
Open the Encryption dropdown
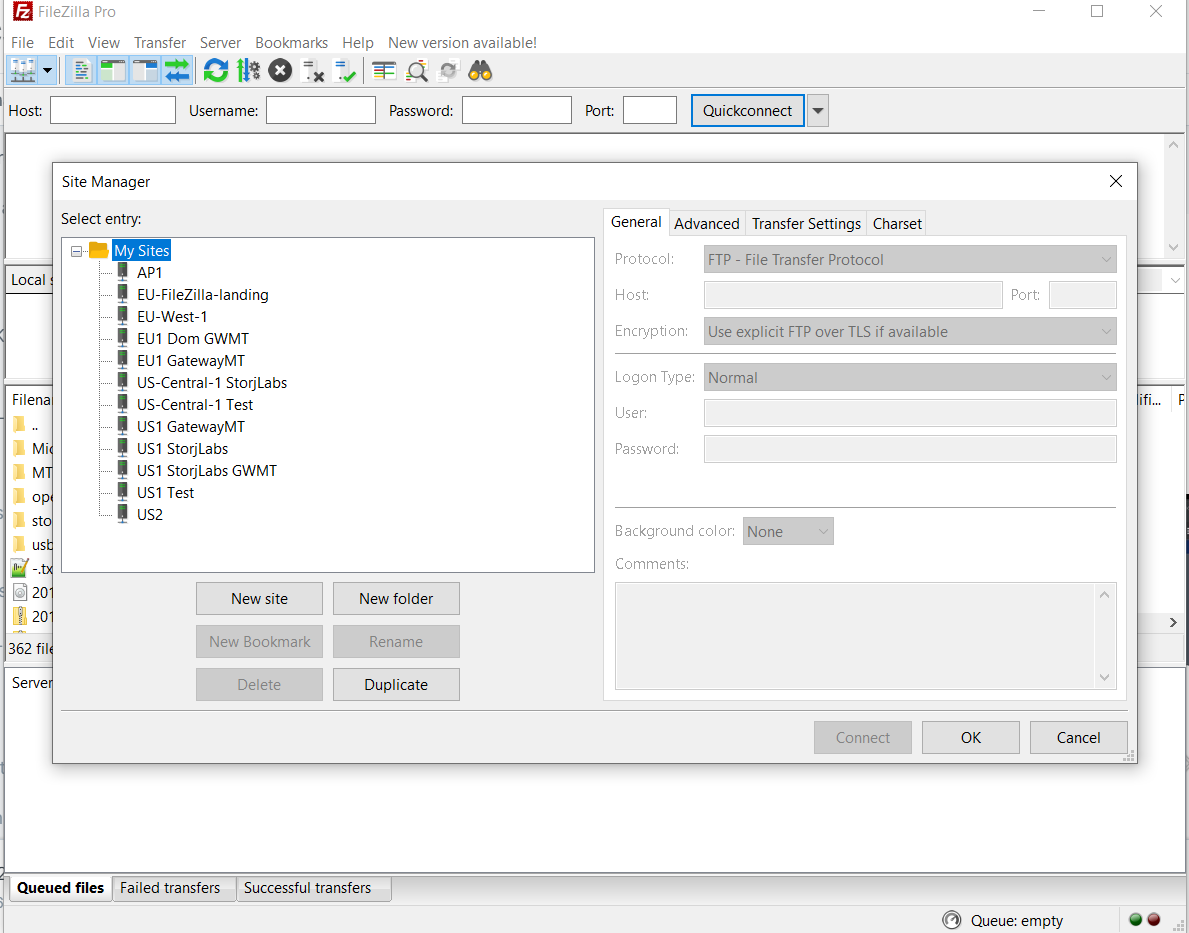(910, 331)
